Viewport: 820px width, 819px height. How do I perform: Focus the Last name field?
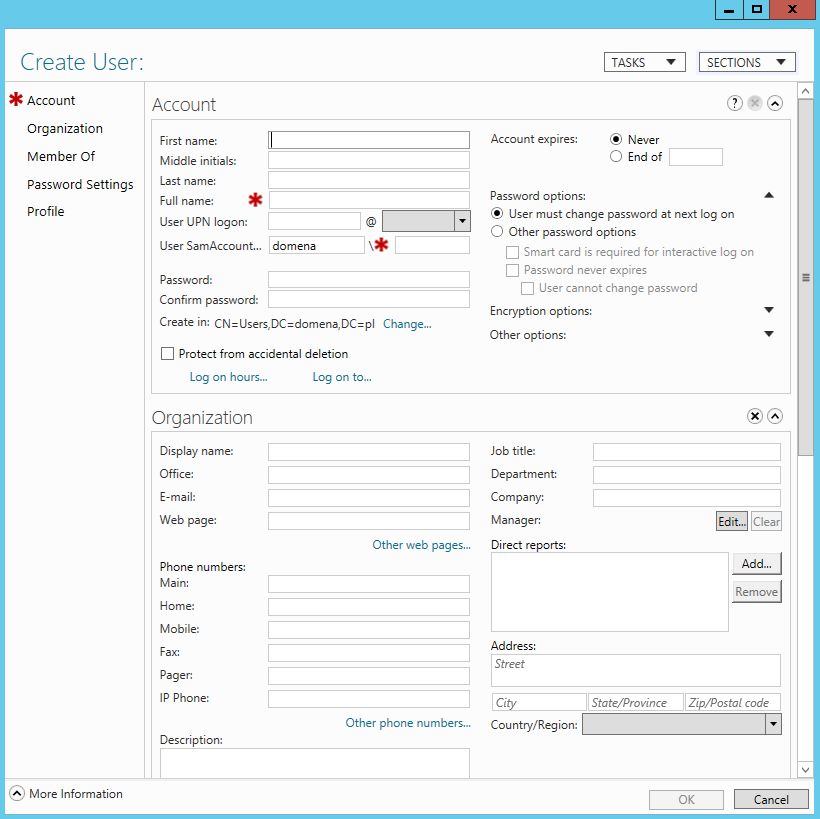(369, 180)
